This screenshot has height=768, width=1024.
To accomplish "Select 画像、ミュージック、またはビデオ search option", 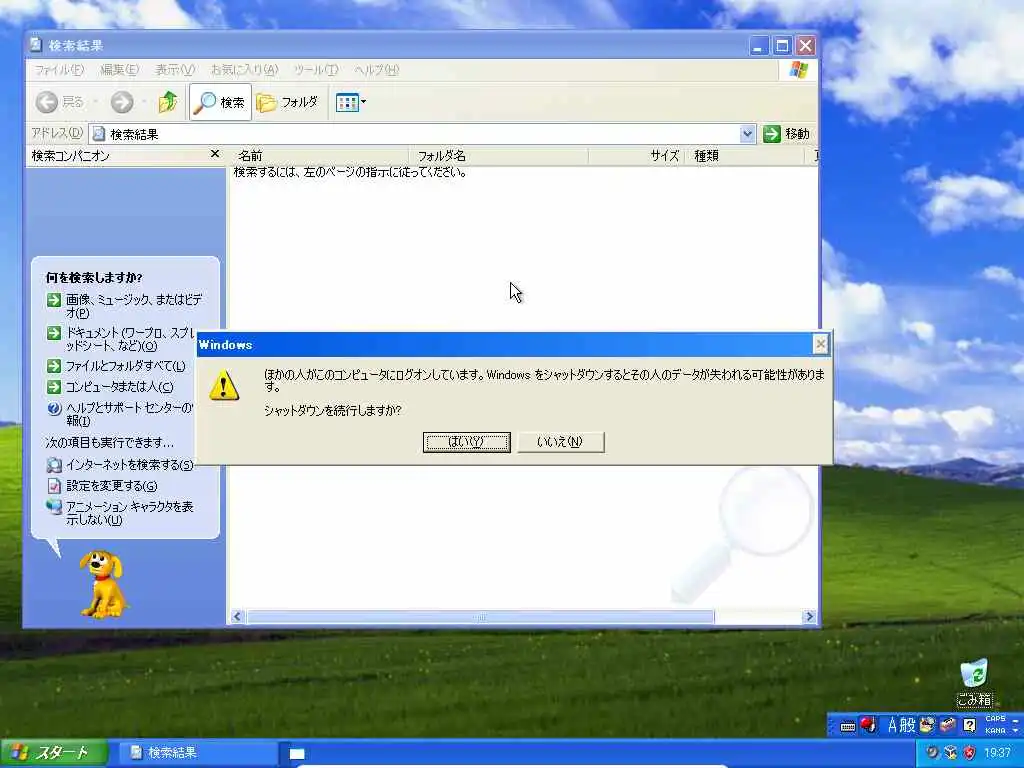I will [x=125, y=306].
